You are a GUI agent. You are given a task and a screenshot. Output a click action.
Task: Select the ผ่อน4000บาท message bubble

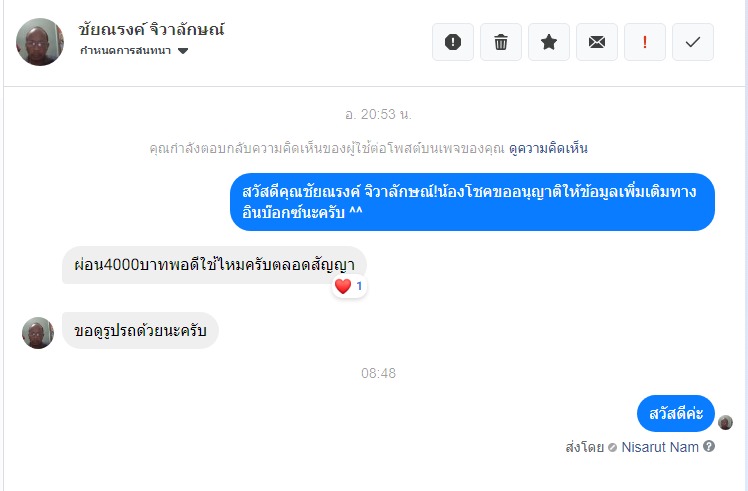coord(214,265)
